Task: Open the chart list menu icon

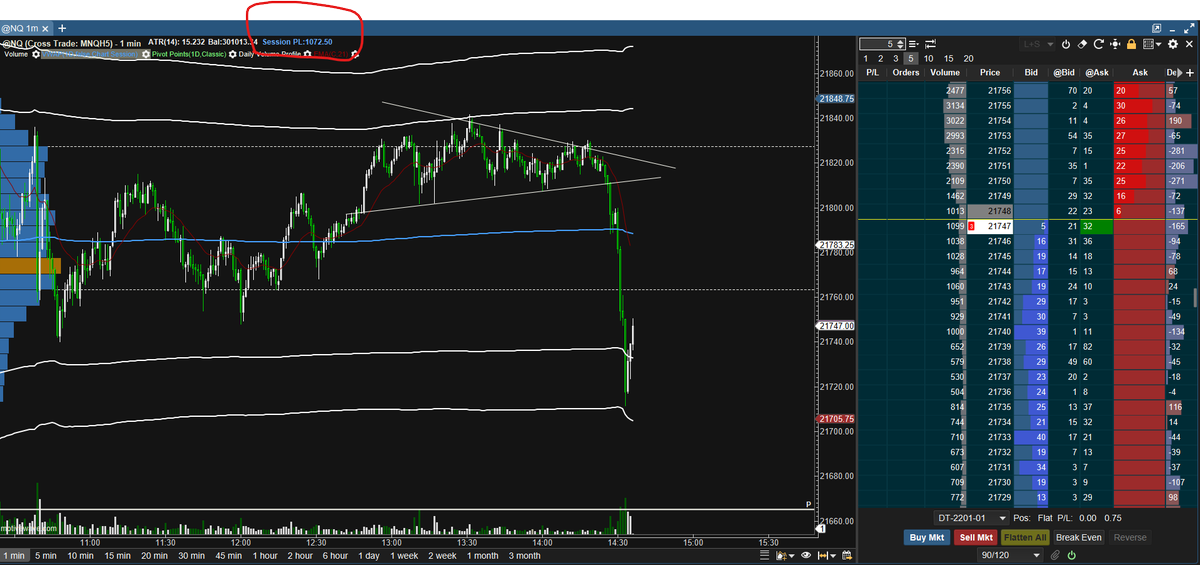Action: [764, 555]
